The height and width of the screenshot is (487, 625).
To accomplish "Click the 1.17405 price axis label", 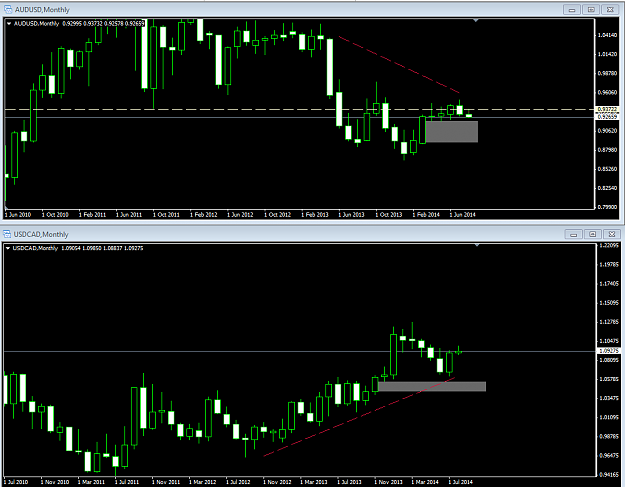I will pyautogui.click(x=609, y=284).
